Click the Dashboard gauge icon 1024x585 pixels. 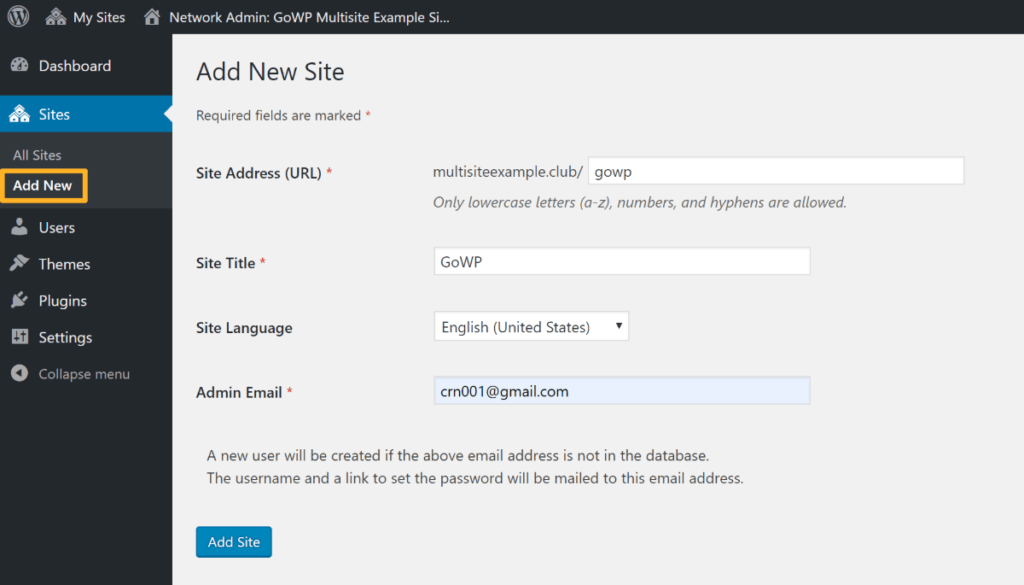[x=20, y=65]
